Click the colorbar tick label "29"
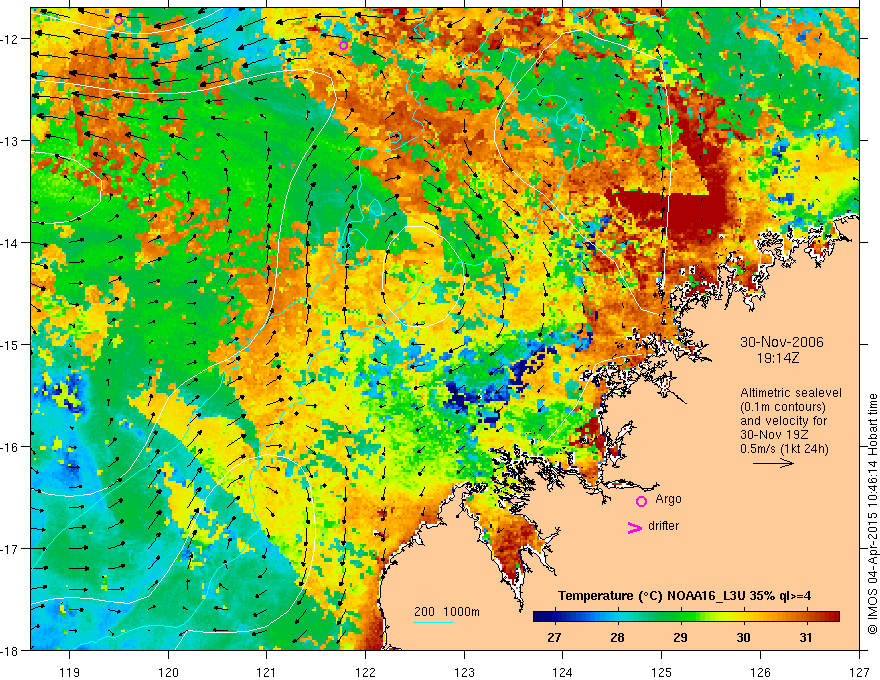Viewport: 880px width, 680px height. (x=680, y=637)
